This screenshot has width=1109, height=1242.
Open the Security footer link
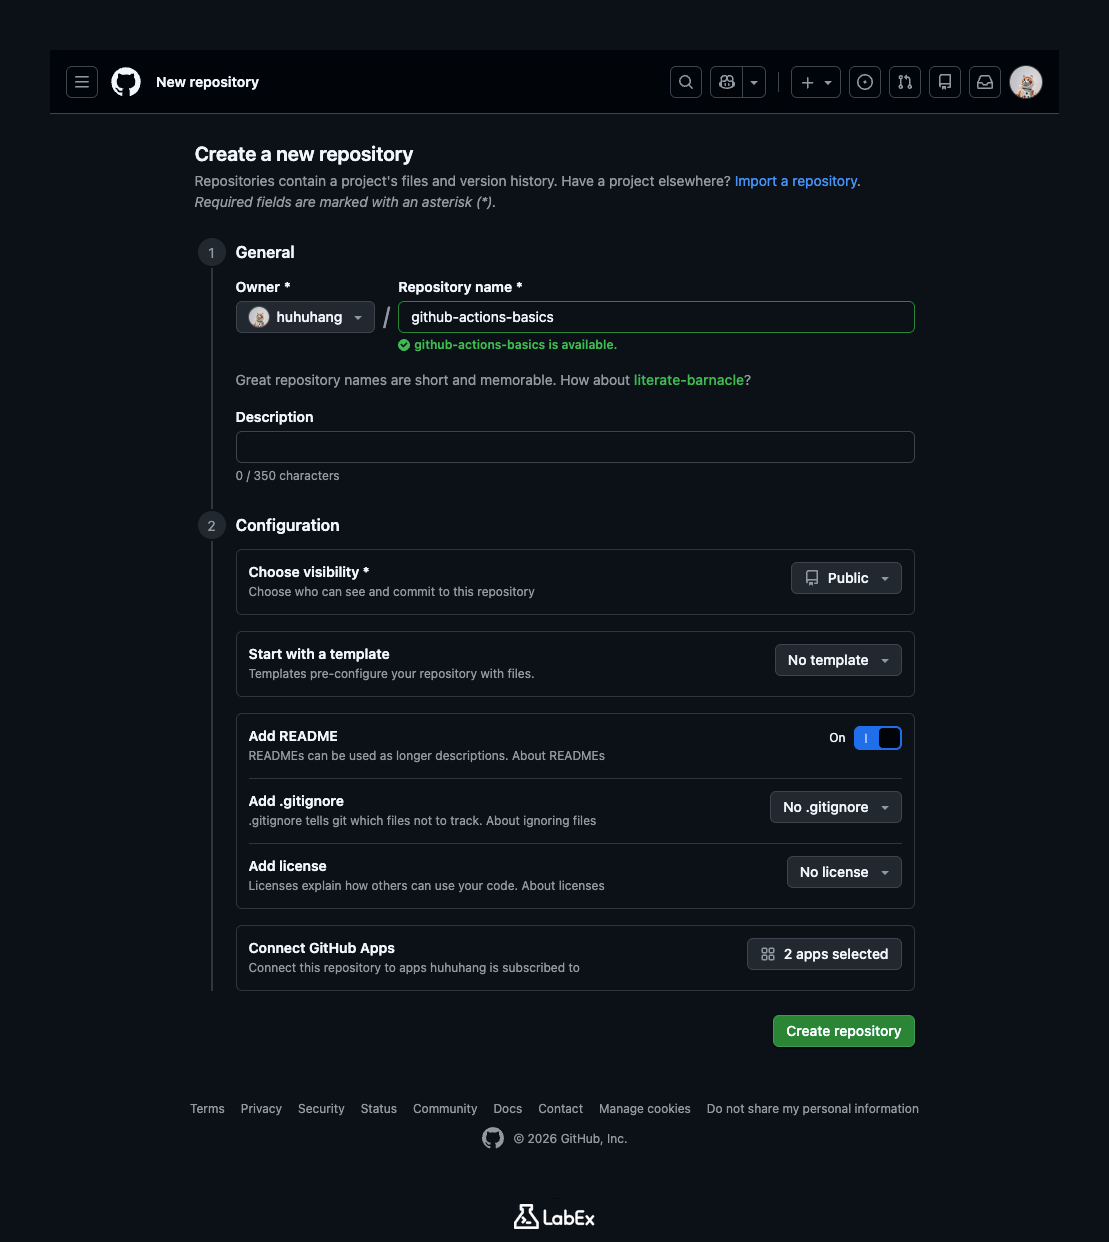(x=321, y=1109)
